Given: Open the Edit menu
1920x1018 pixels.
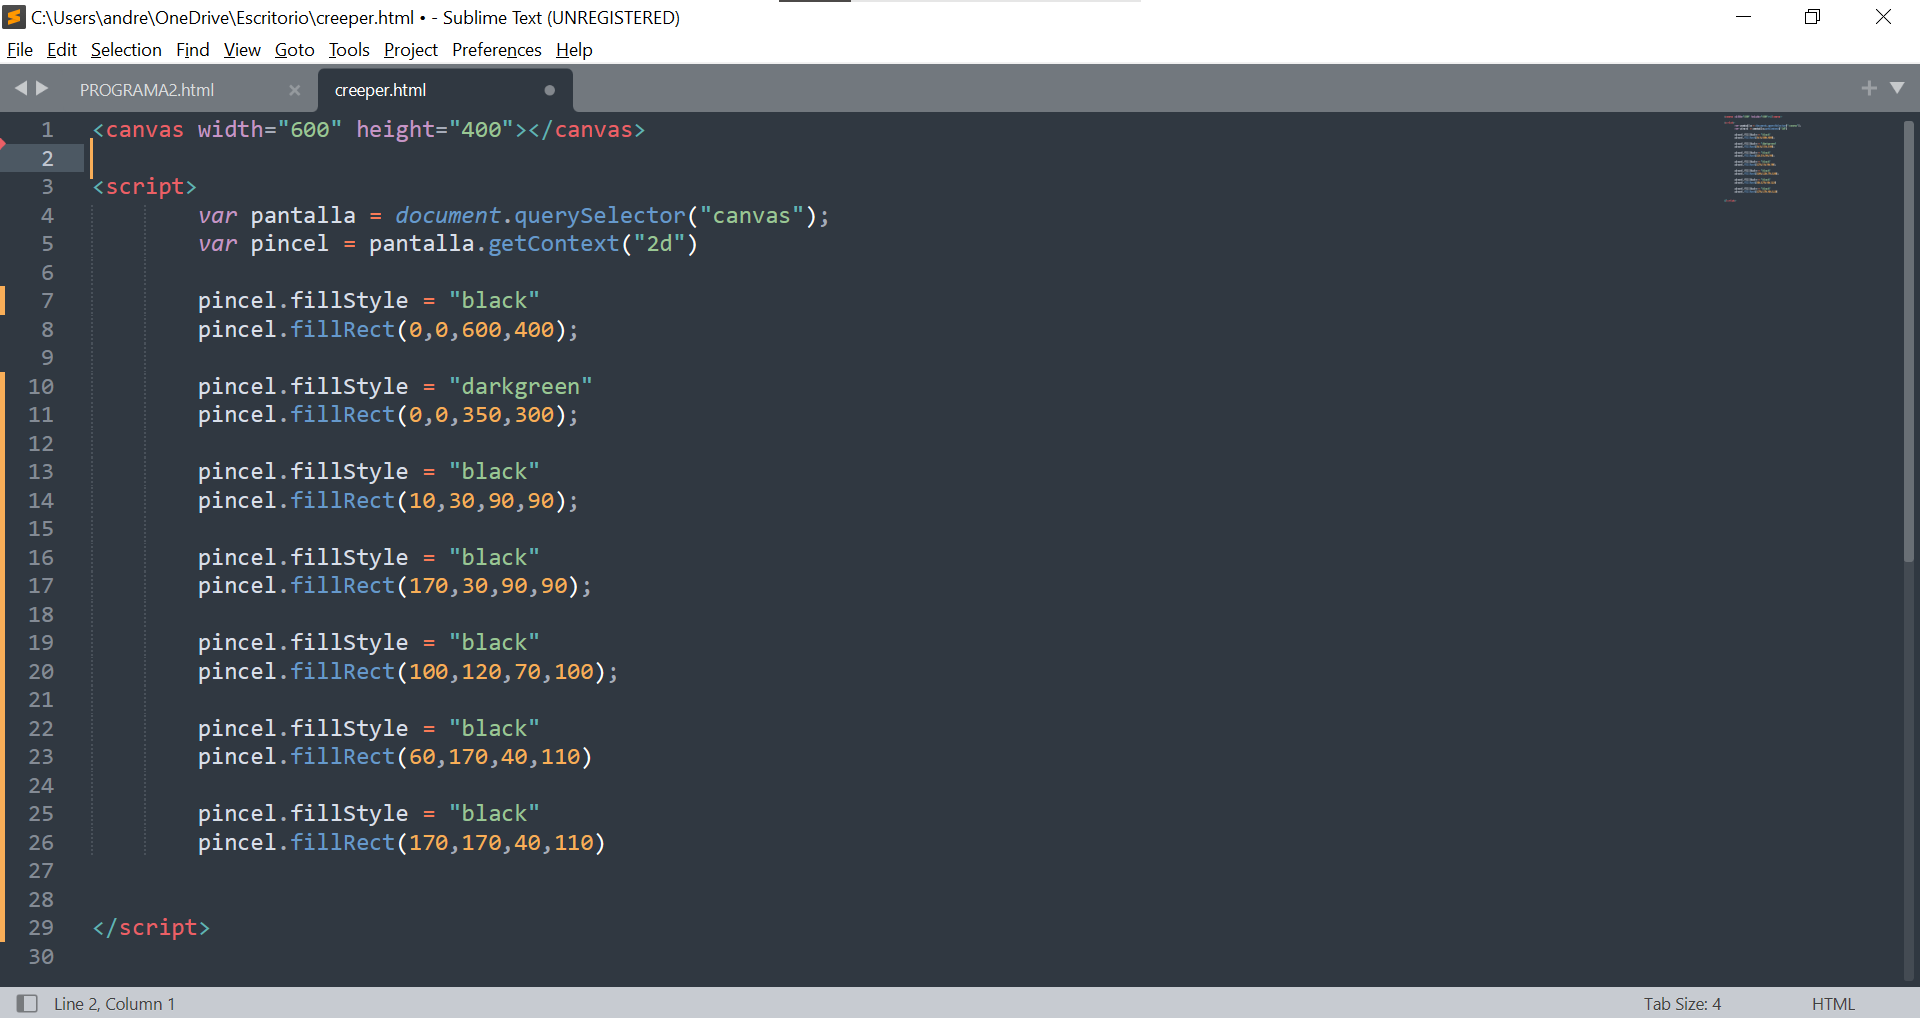Looking at the screenshot, I should tap(61, 50).
